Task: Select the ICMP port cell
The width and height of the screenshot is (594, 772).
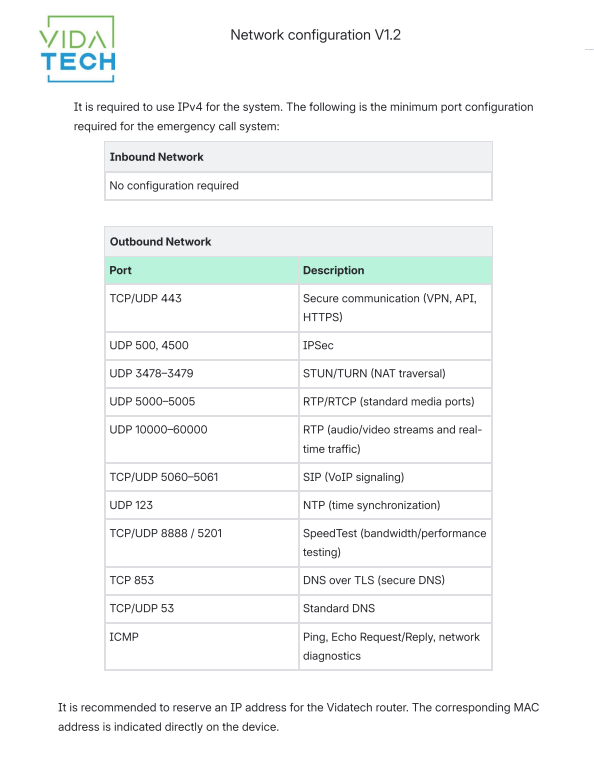Action: 201,646
